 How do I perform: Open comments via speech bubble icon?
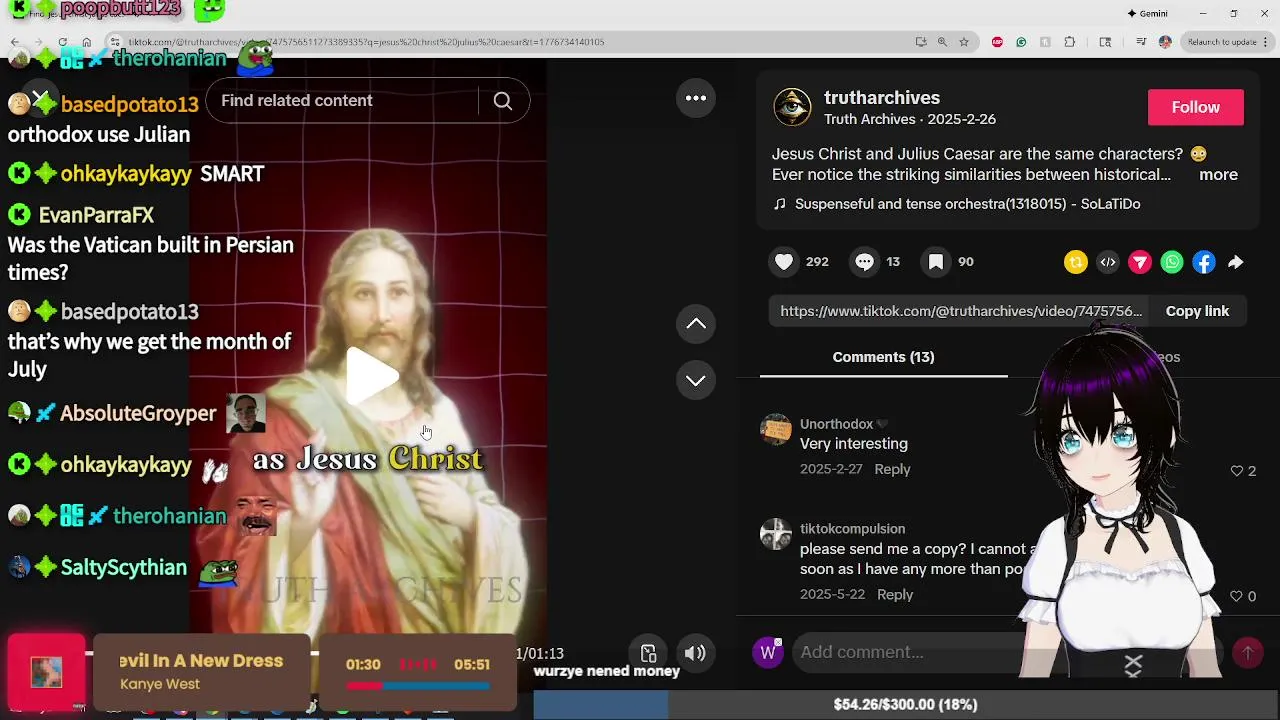864,262
